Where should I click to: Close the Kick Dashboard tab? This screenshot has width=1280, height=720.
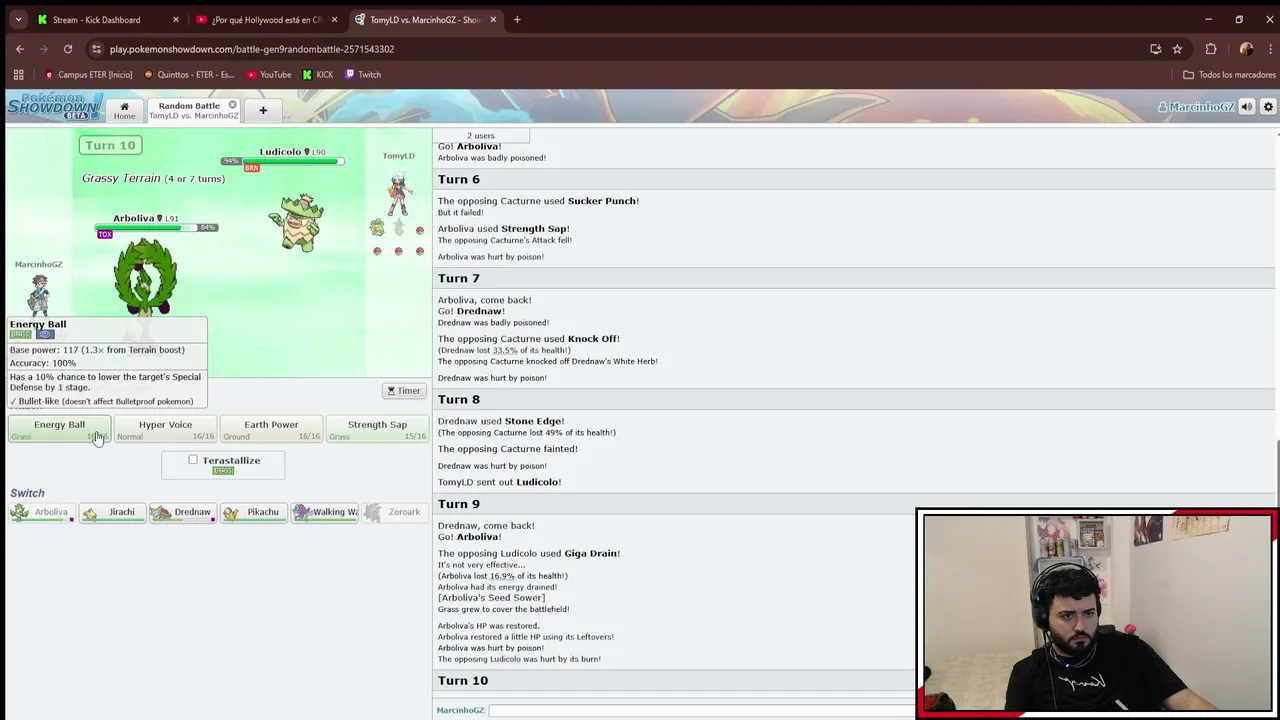point(175,20)
